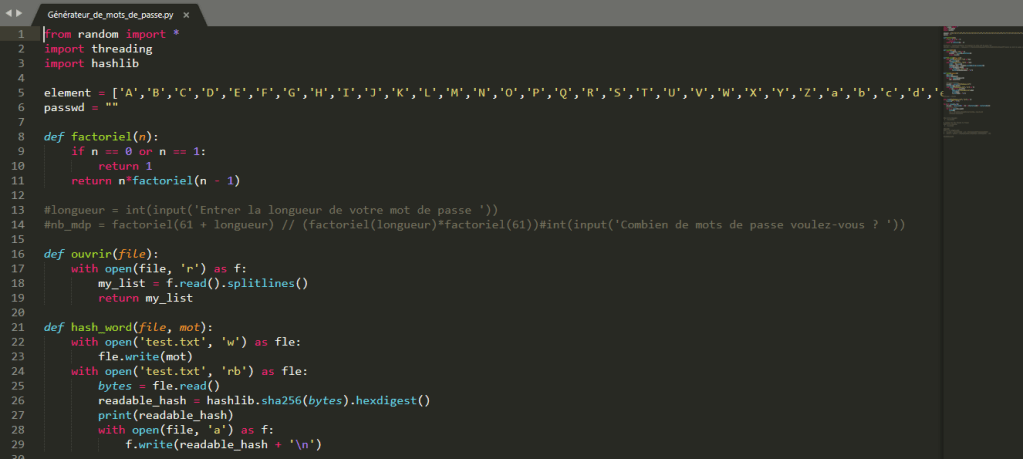Click line number 21 in gutter
This screenshot has height=459, width=1023.
click(x=17, y=327)
